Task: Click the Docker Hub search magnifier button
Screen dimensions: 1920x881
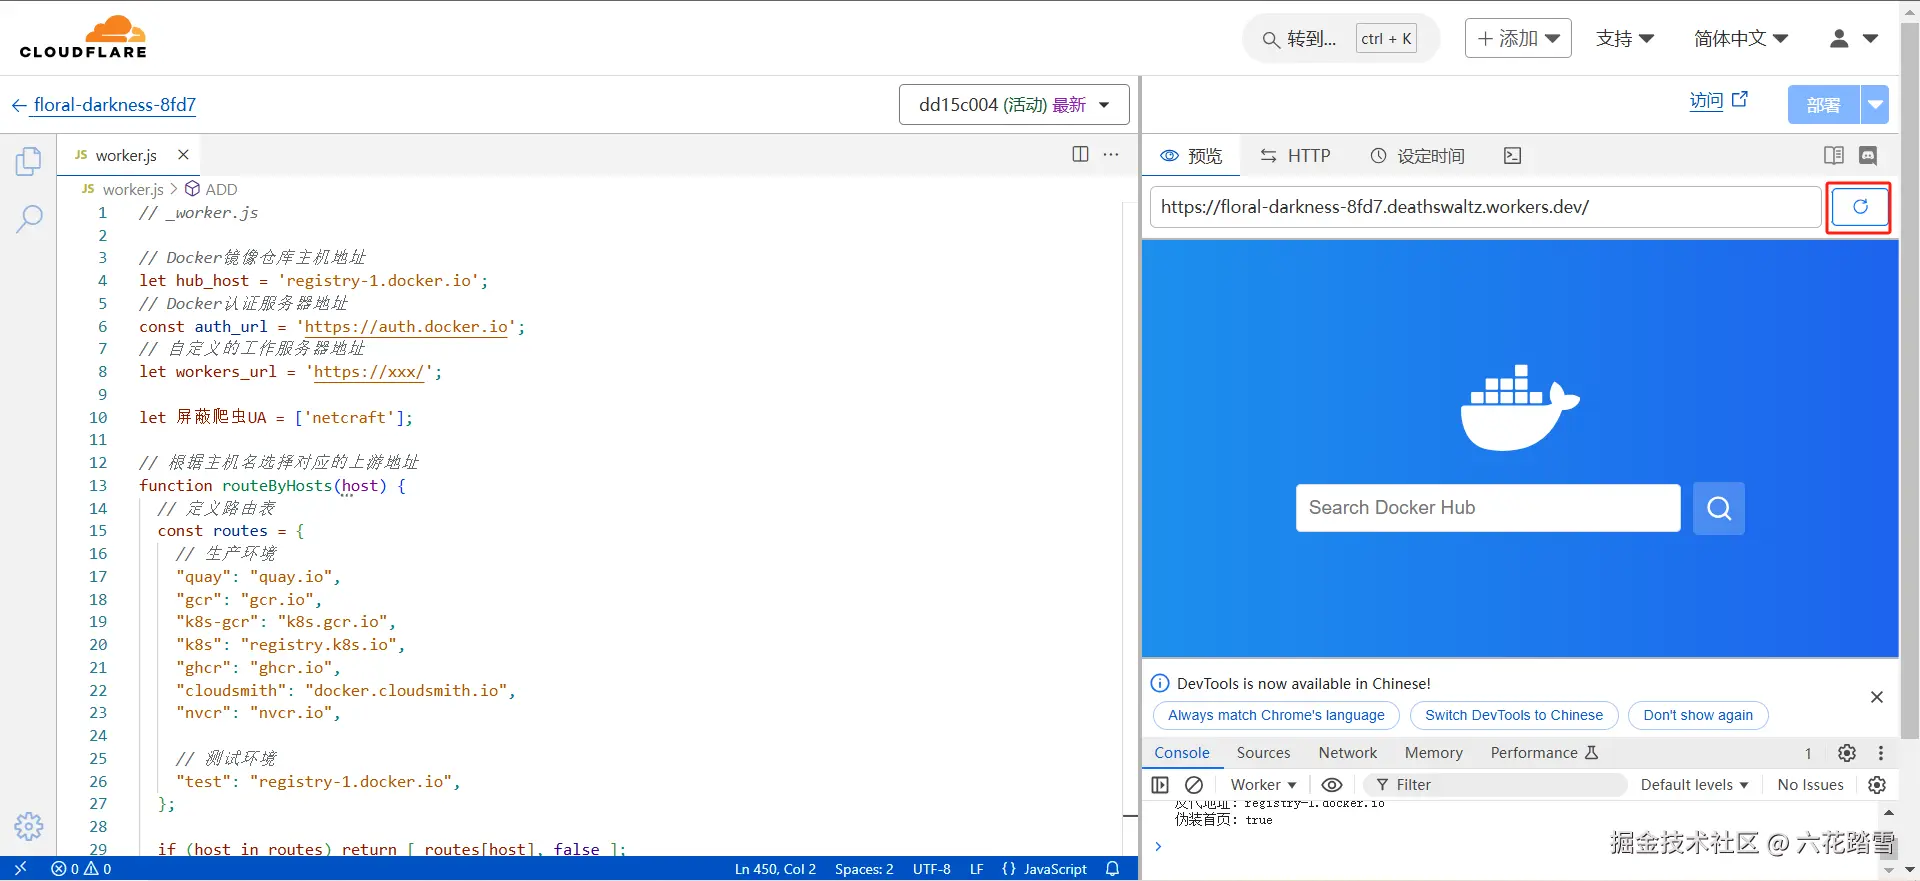Action: click(1719, 508)
